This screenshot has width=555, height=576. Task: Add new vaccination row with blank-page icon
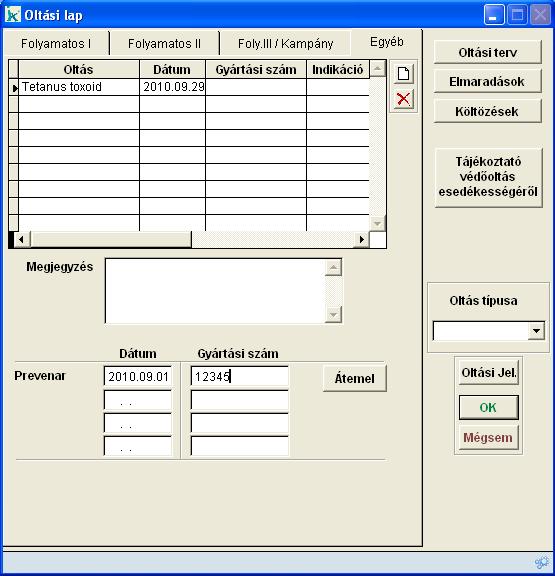[403, 73]
